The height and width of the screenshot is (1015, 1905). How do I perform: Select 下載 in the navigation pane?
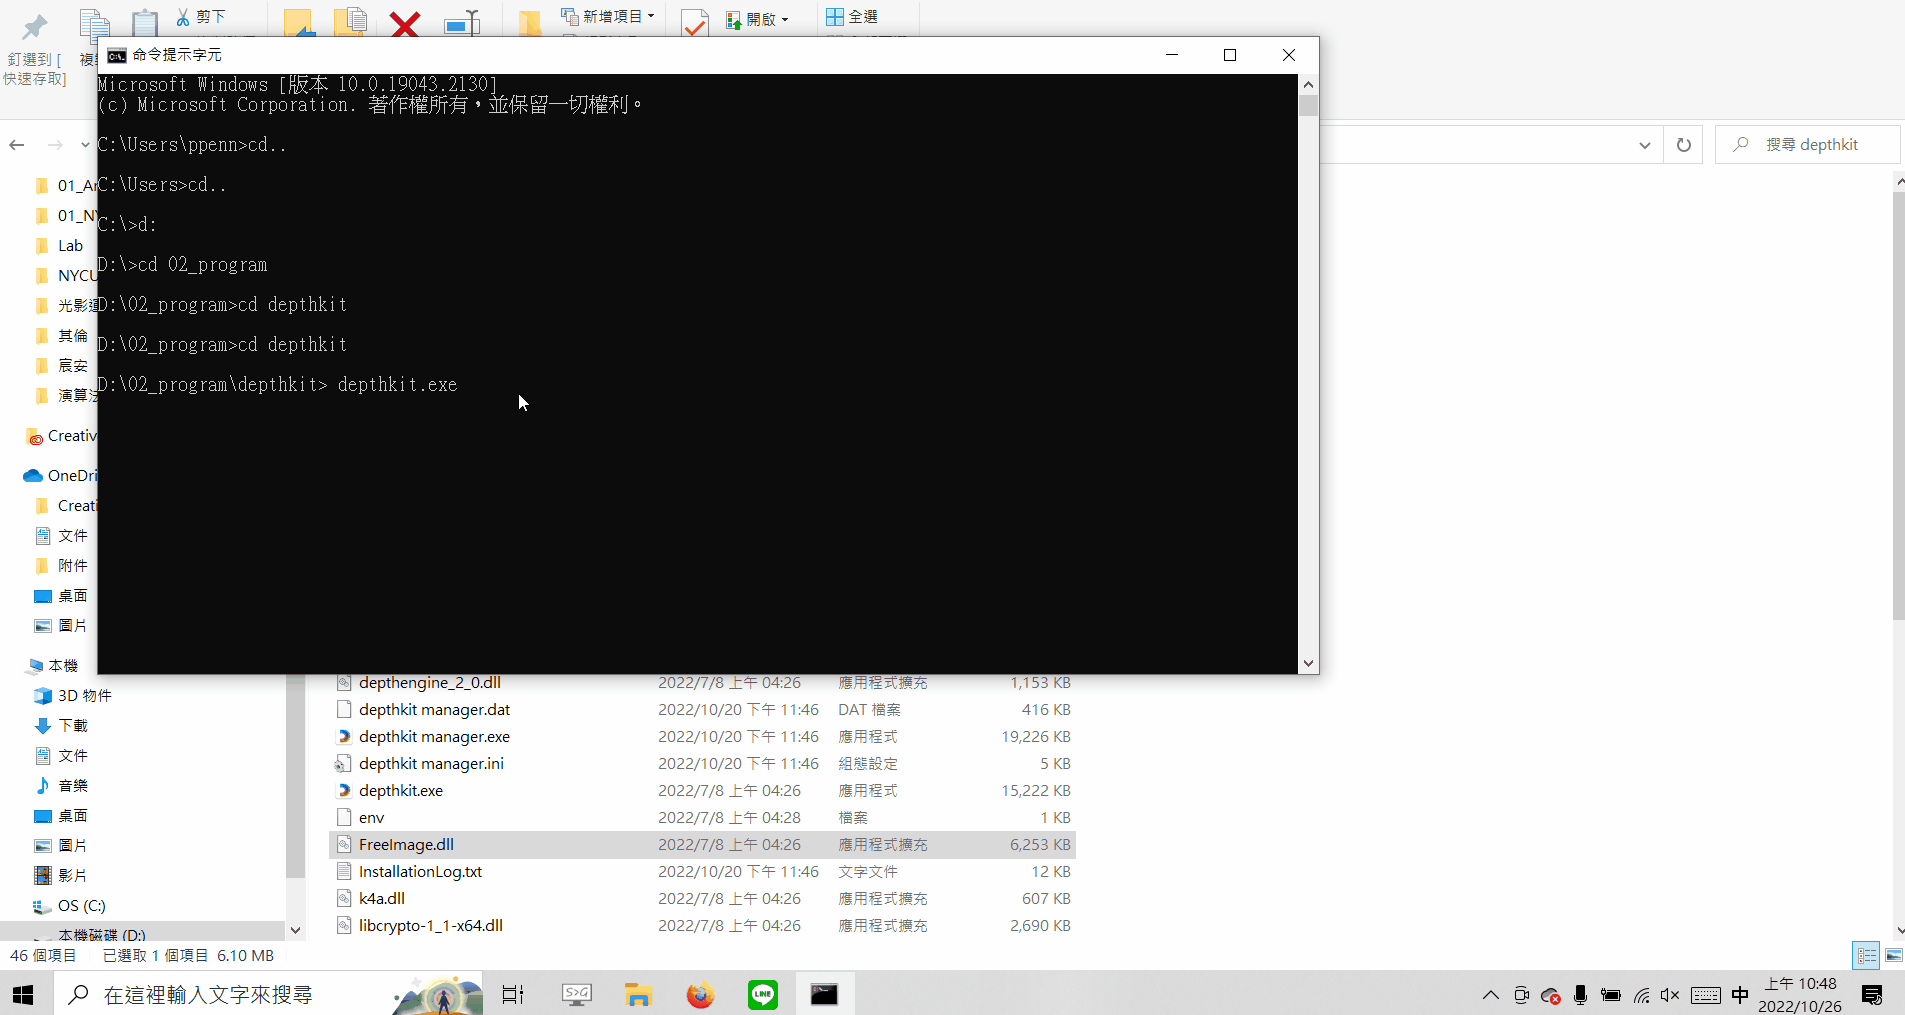coord(73,725)
